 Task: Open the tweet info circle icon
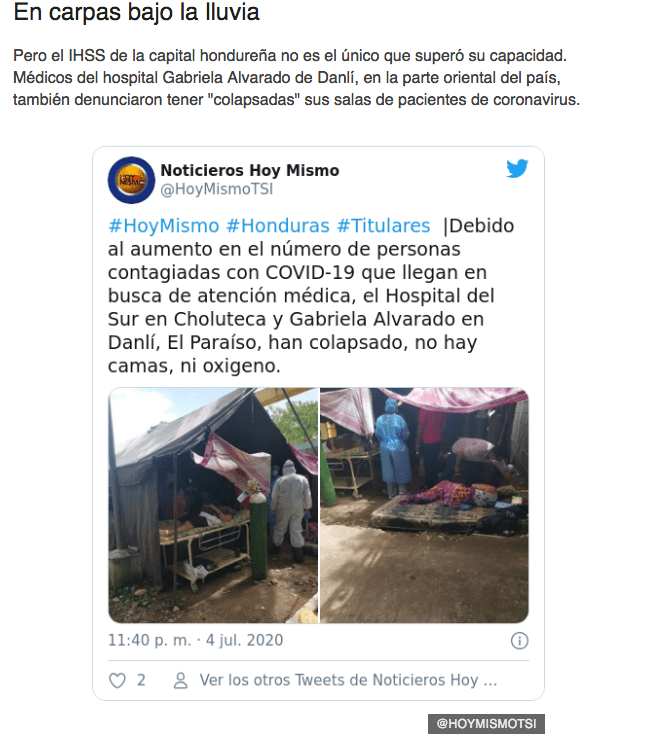[519, 641]
